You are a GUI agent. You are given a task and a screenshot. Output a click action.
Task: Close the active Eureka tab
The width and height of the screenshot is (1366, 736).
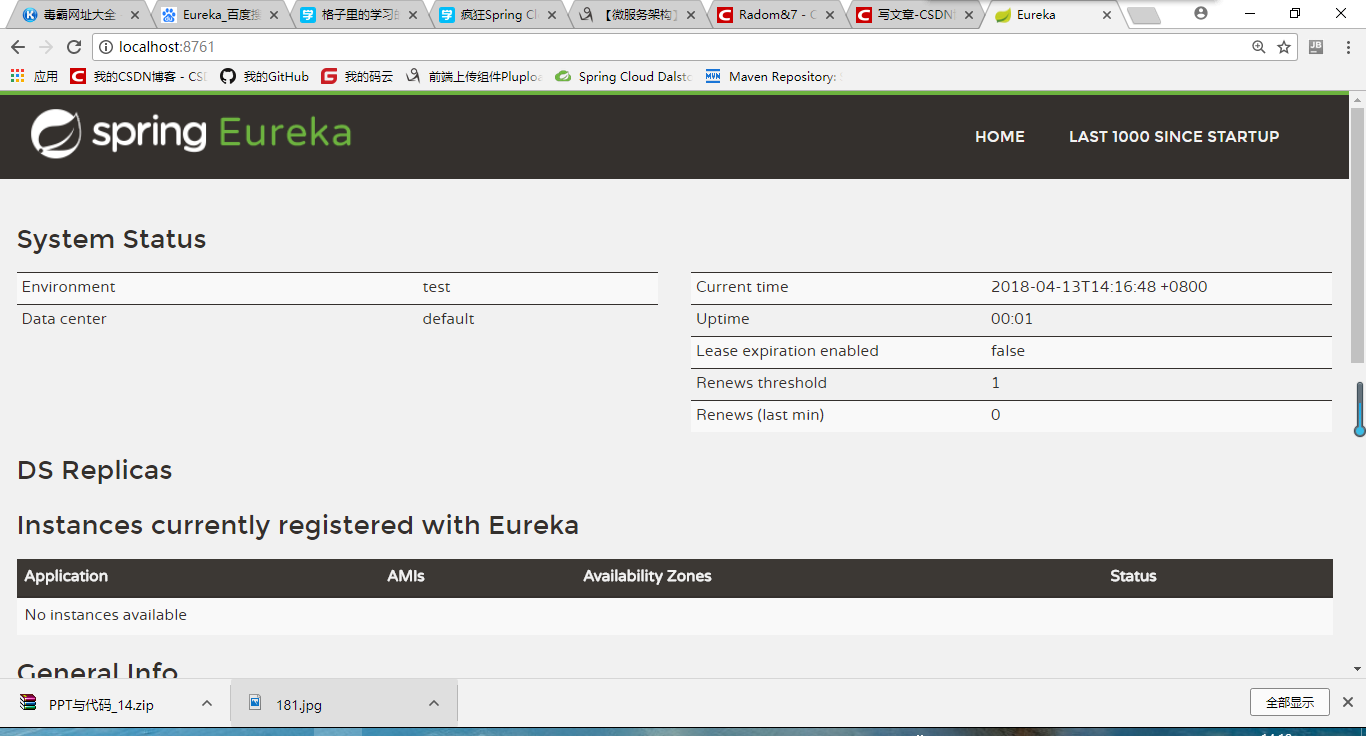(1107, 15)
